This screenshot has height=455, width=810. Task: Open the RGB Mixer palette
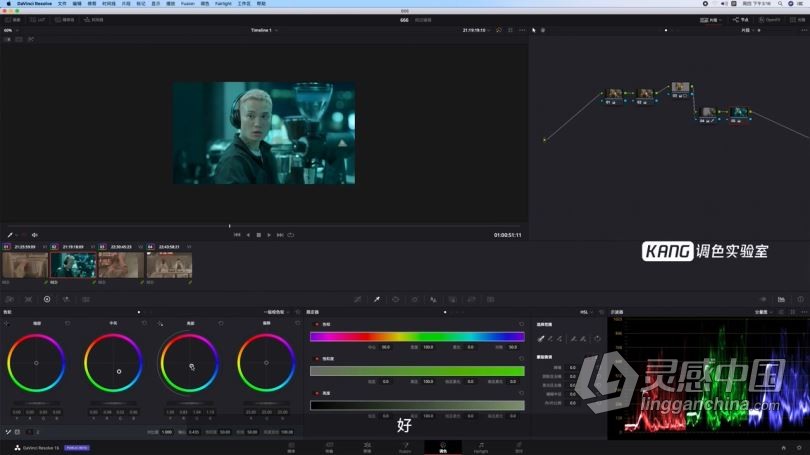[66, 300]
